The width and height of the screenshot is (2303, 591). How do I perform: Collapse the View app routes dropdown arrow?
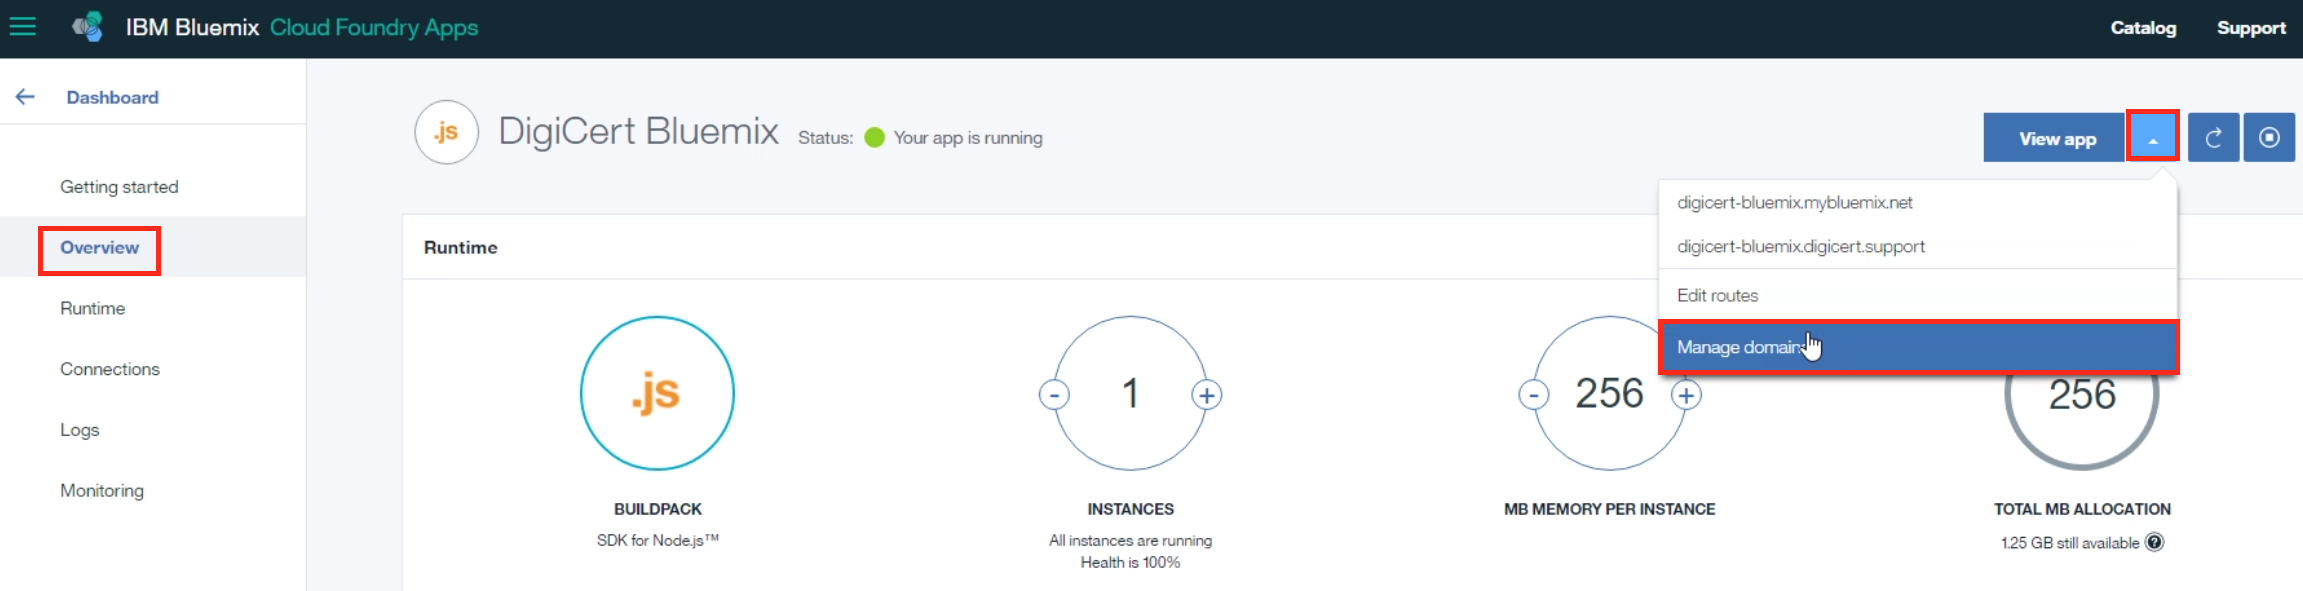pos(2153,138)
